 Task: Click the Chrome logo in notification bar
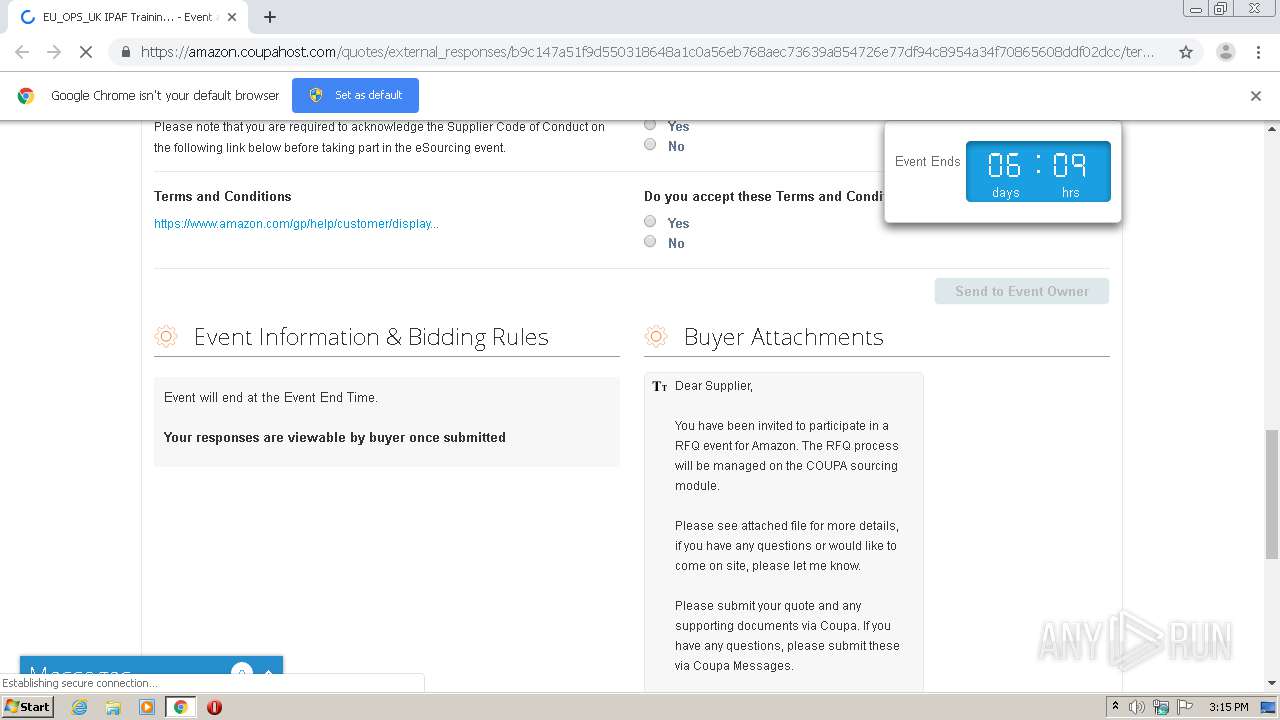(x=26, y=96)
